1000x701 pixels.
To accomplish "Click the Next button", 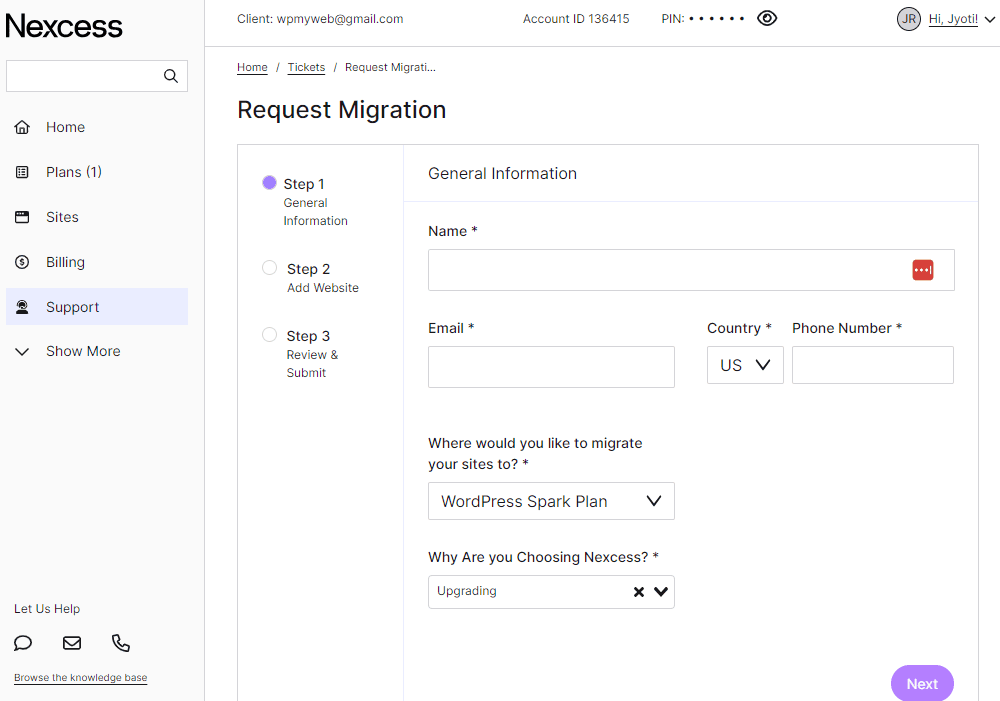I will tap(921, 683).
